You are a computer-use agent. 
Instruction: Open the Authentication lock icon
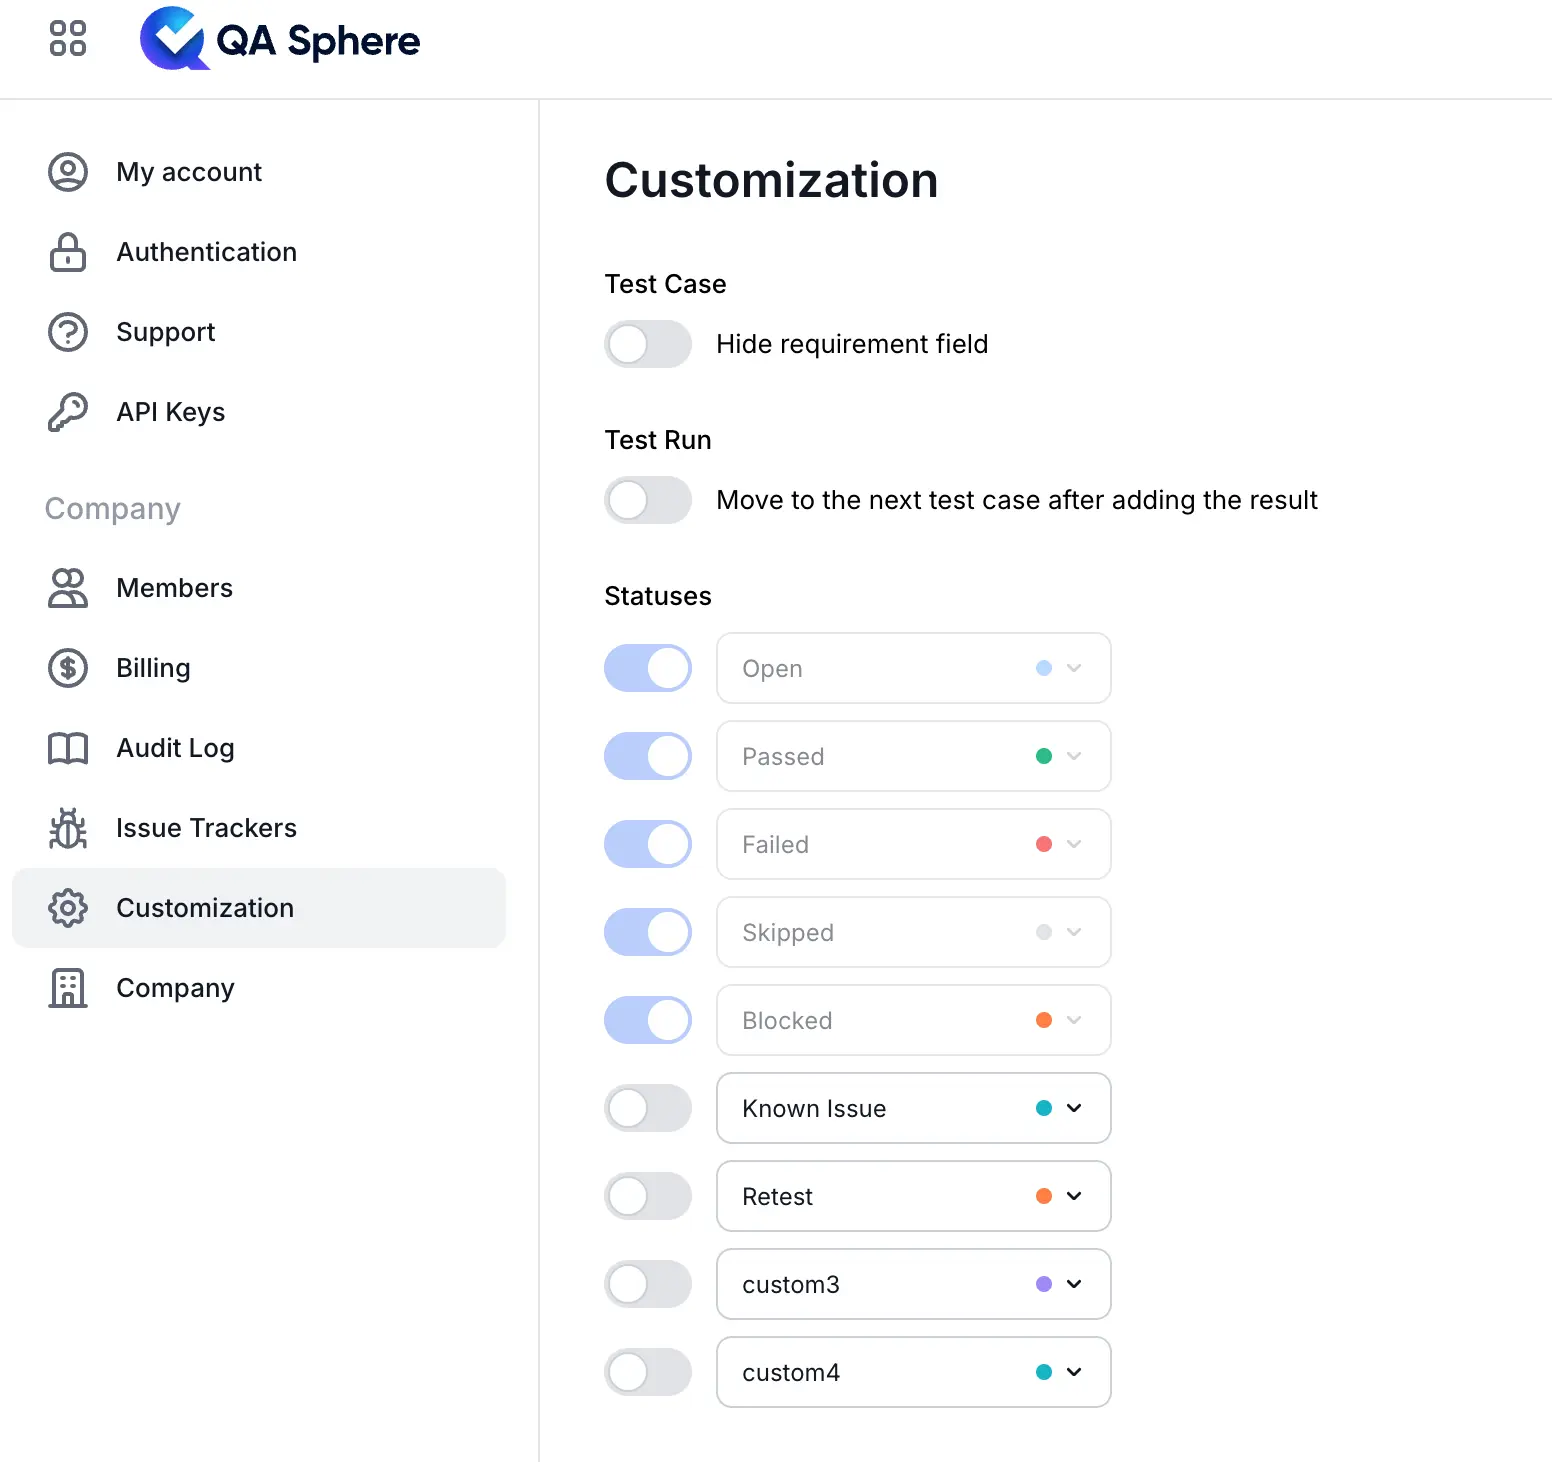67,252
